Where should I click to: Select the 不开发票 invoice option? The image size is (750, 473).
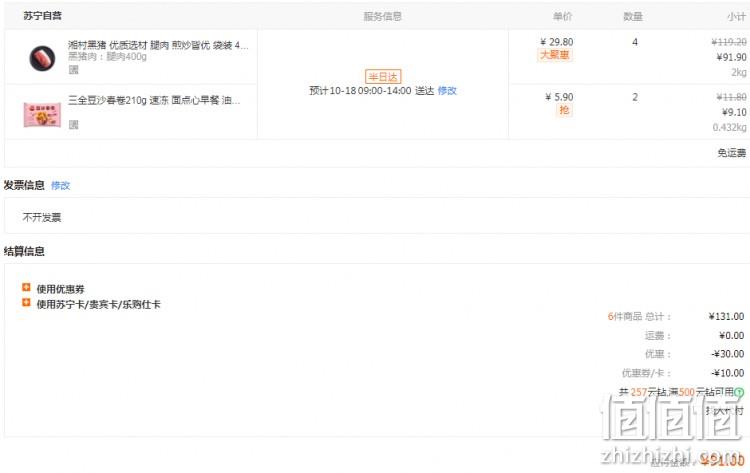point(42,218)
